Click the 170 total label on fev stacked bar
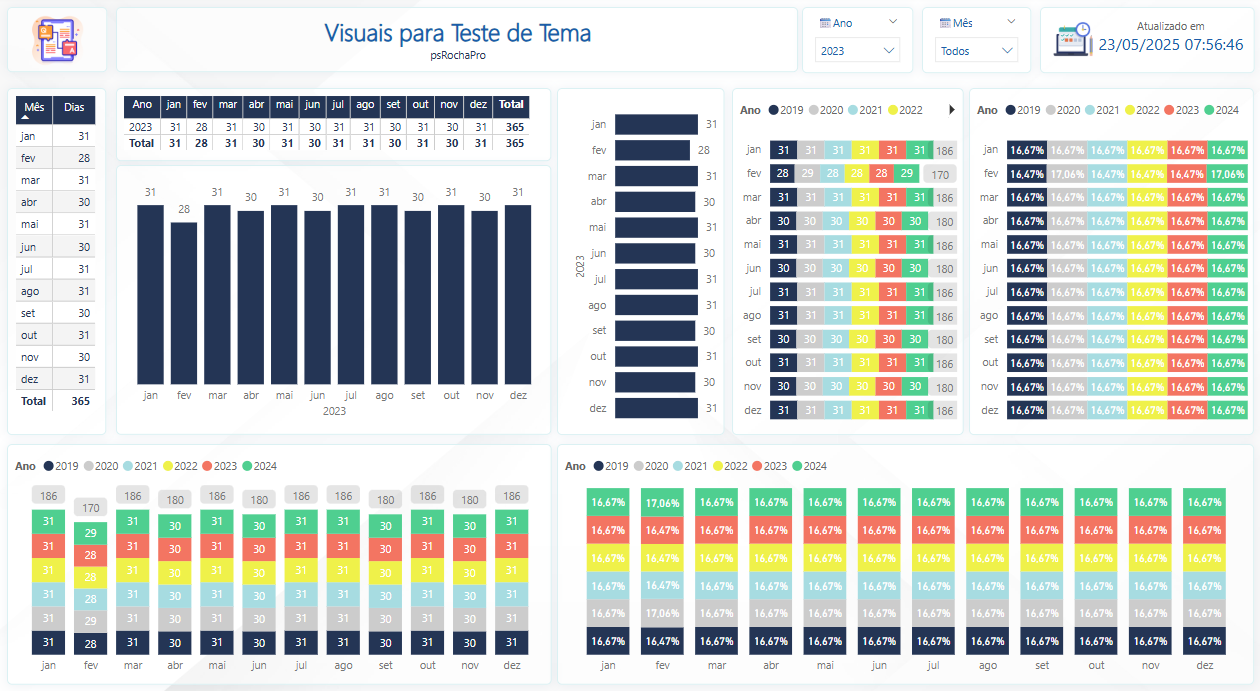The width and height of the screenshot is (1260, 691). pos(940,174)
